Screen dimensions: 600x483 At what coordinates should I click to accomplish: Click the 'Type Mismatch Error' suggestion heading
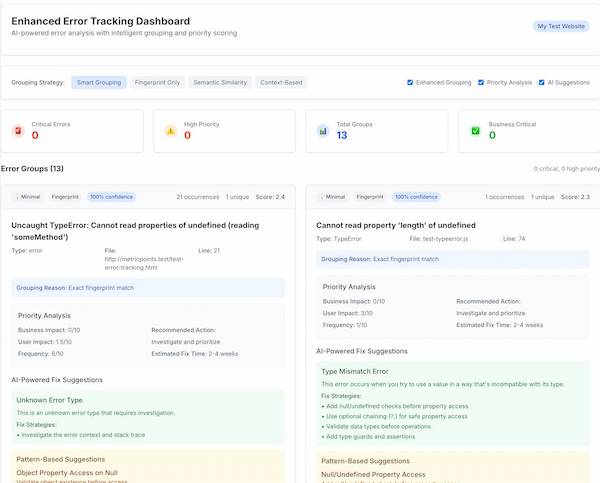click(355, 371)
